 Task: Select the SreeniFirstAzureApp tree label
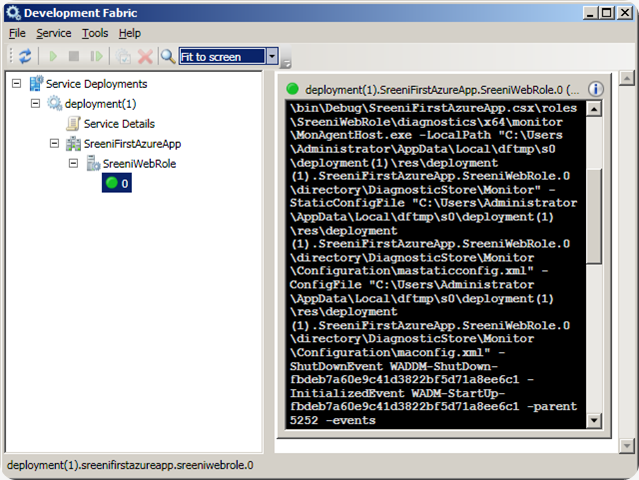(x=132, y=143)
